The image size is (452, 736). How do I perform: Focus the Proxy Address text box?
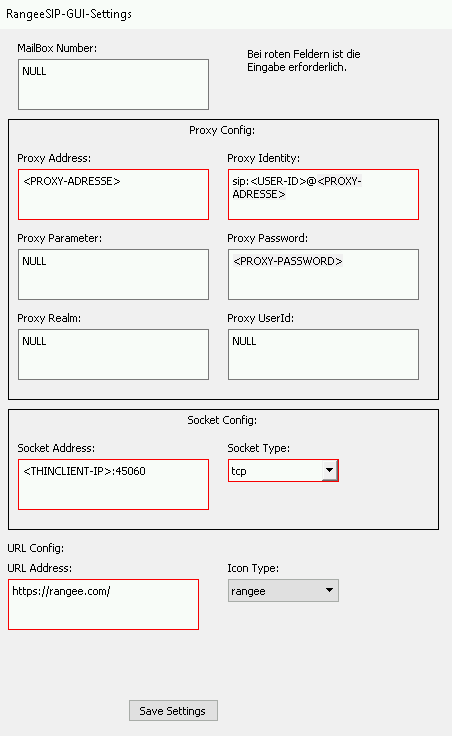point(113,194)
